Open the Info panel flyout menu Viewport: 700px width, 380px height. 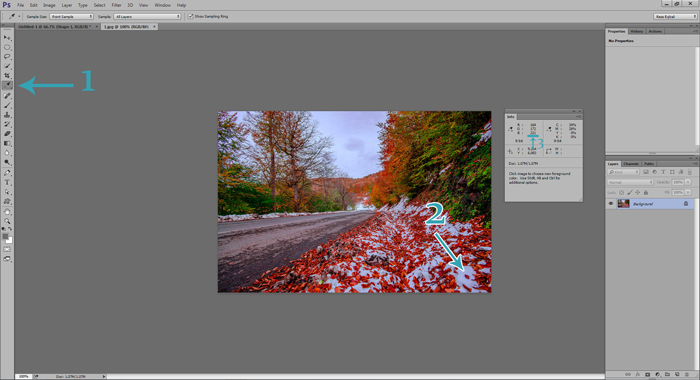pos(578,117)
